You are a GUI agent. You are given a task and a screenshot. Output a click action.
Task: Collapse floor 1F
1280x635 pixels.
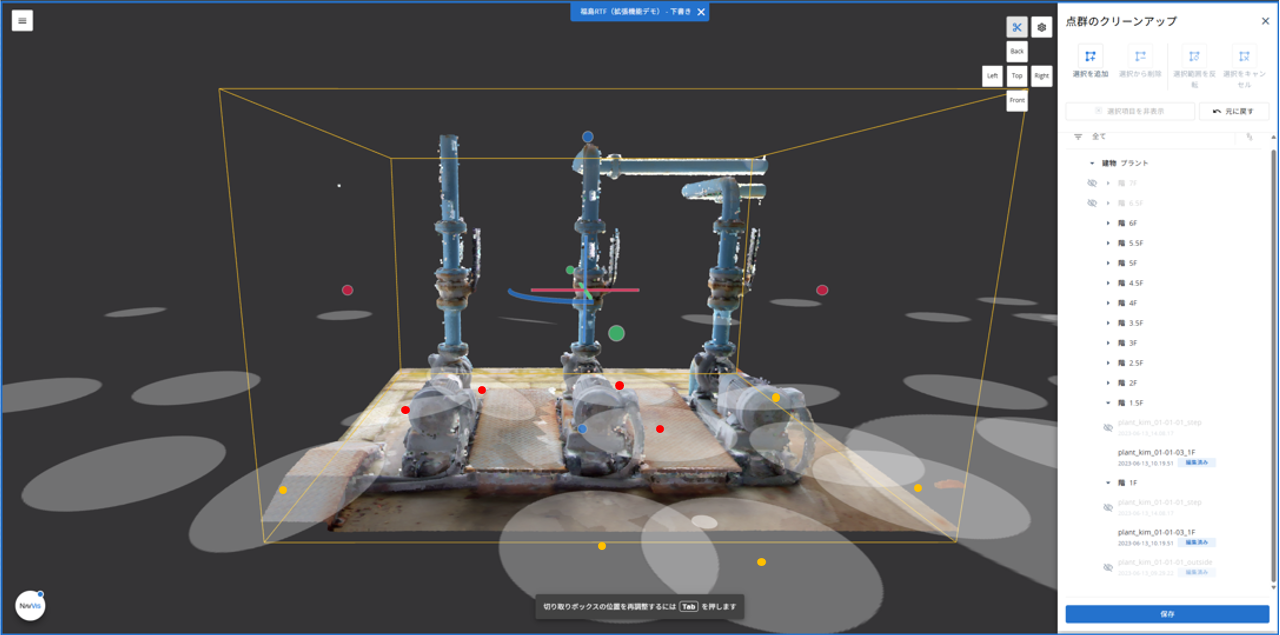pos(1108,483)
